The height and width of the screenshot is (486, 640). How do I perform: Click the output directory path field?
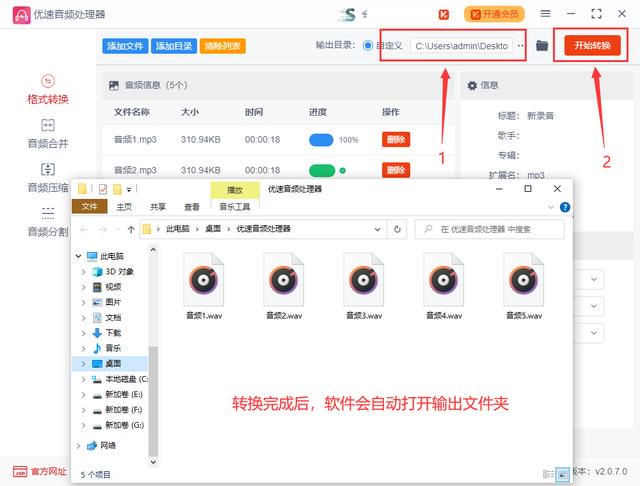coord(462,46)
